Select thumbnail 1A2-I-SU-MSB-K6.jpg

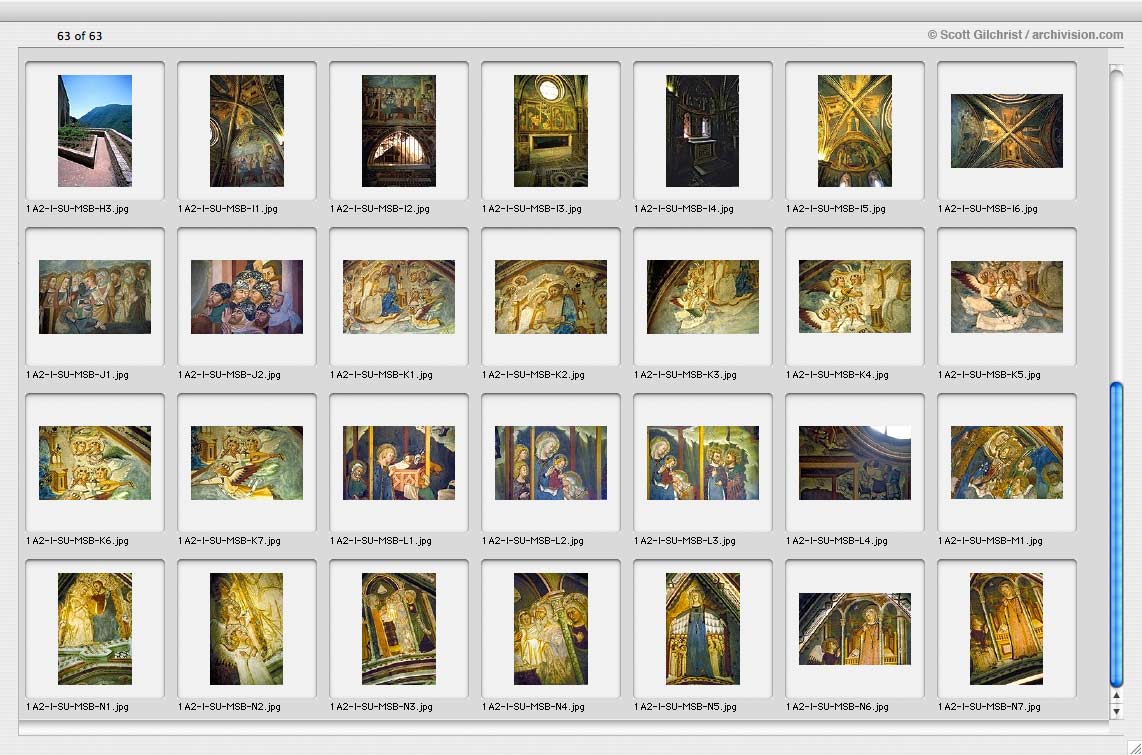95,462
